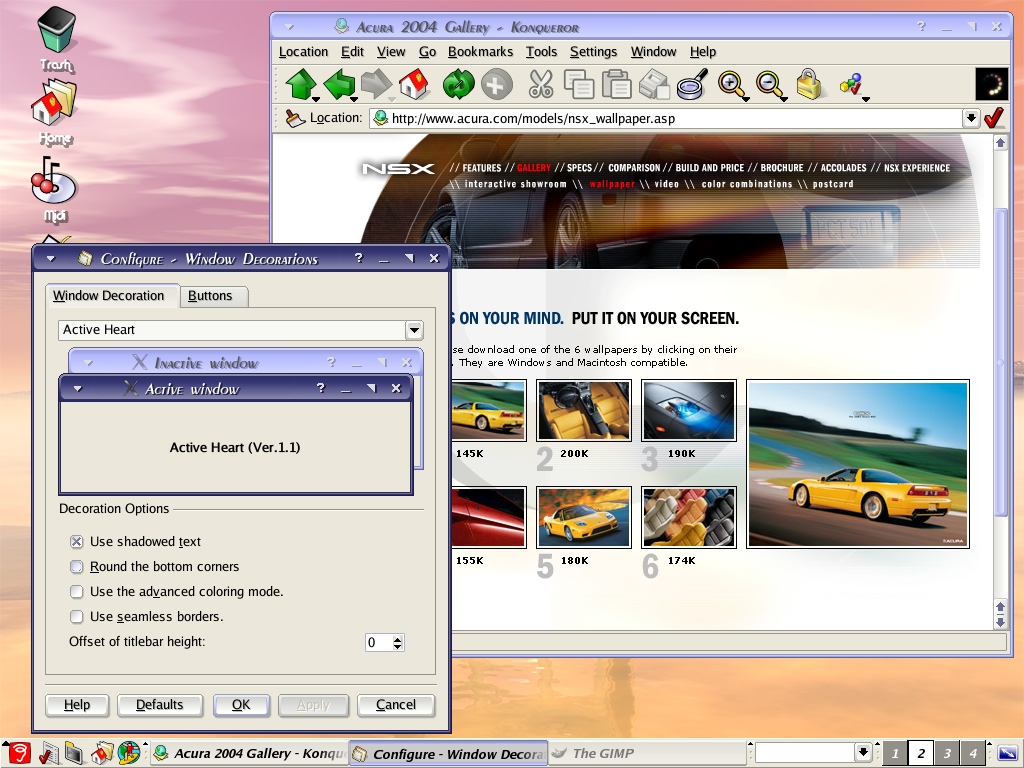
Task: Open the panel's small combo box dropdown arrow
Action: (863, 752)
